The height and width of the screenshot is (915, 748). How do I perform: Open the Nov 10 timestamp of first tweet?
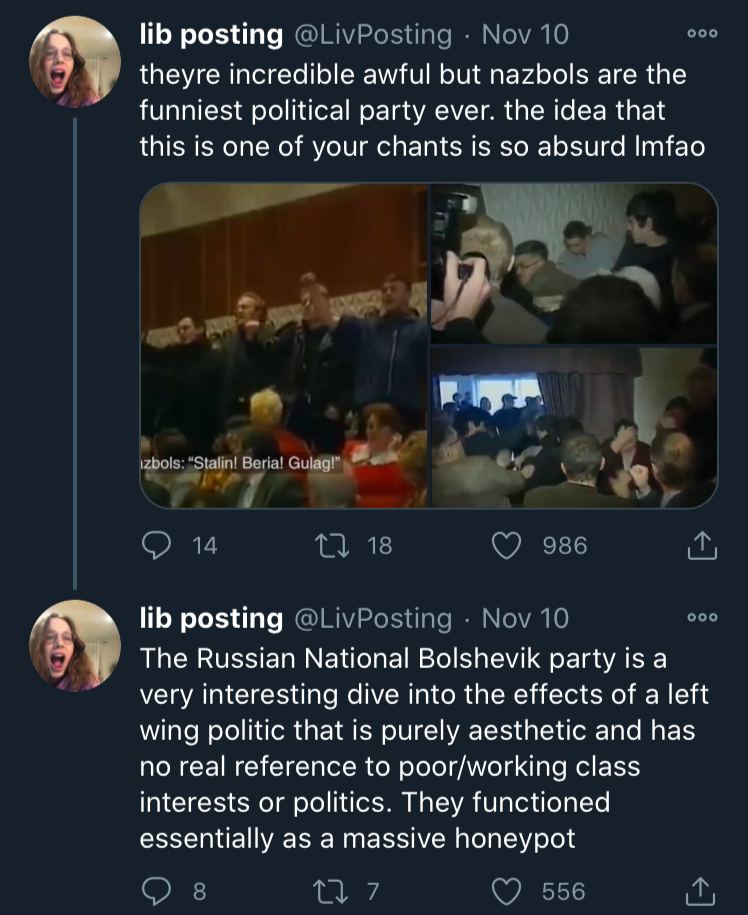pos(525,35)
